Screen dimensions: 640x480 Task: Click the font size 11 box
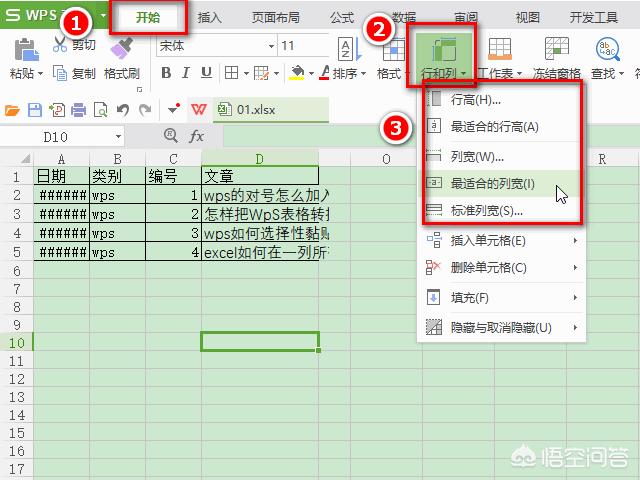[304, 46]
